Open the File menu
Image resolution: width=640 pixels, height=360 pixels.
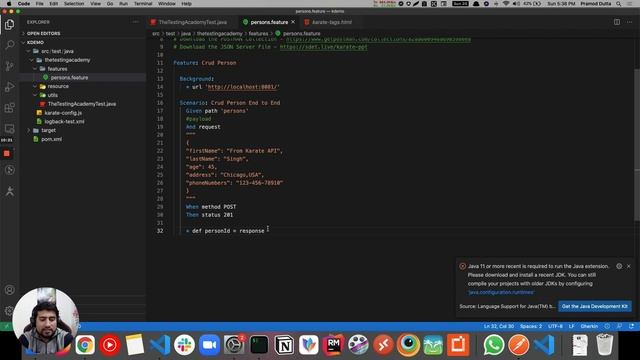40,4
